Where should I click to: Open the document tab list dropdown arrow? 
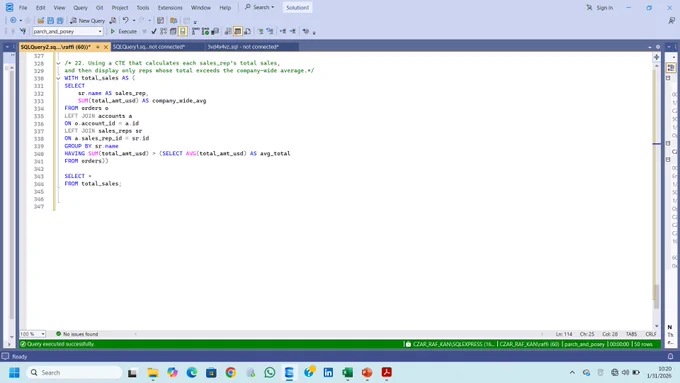coord(650,47)
